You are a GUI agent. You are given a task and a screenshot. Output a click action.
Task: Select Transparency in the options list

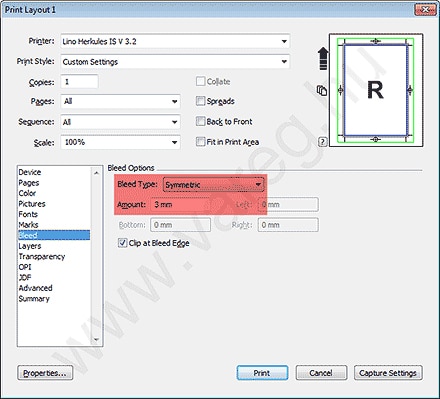[x=54, y=256]
